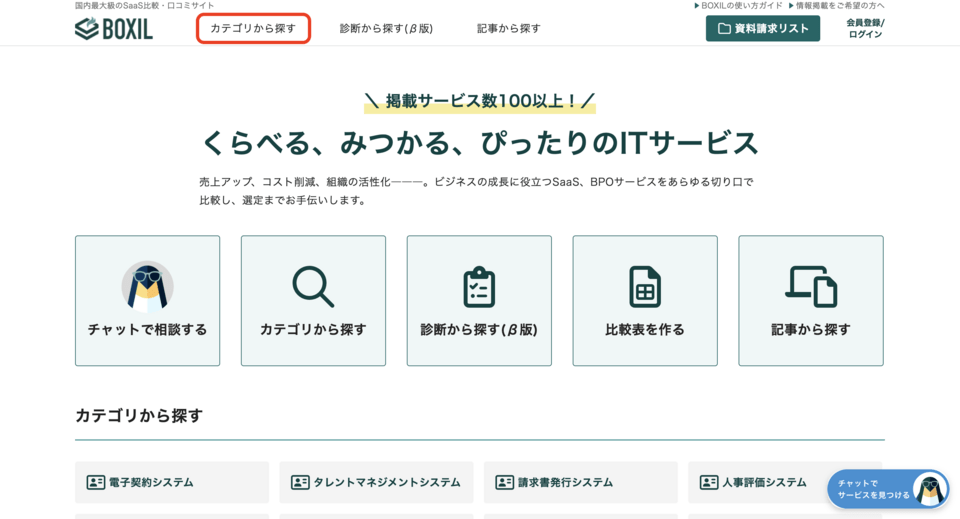Click the penguin avatar on チャットで相談する card
This screenshot has height=519, width=960.
[x=147, y=287]
